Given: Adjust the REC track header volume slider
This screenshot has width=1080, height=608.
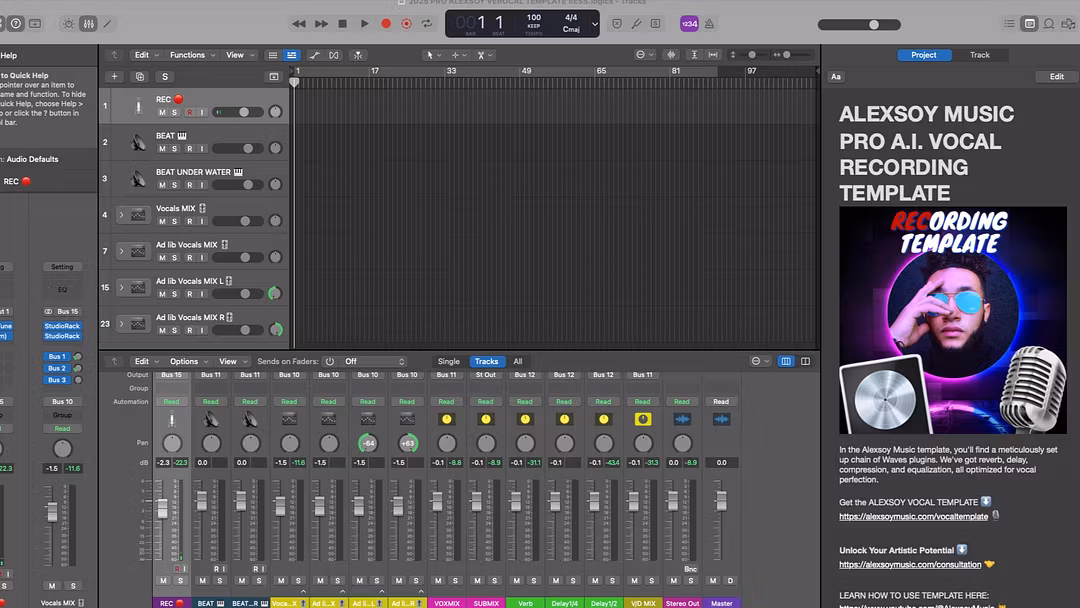Looking at the screenshot, I should [238, 112].
